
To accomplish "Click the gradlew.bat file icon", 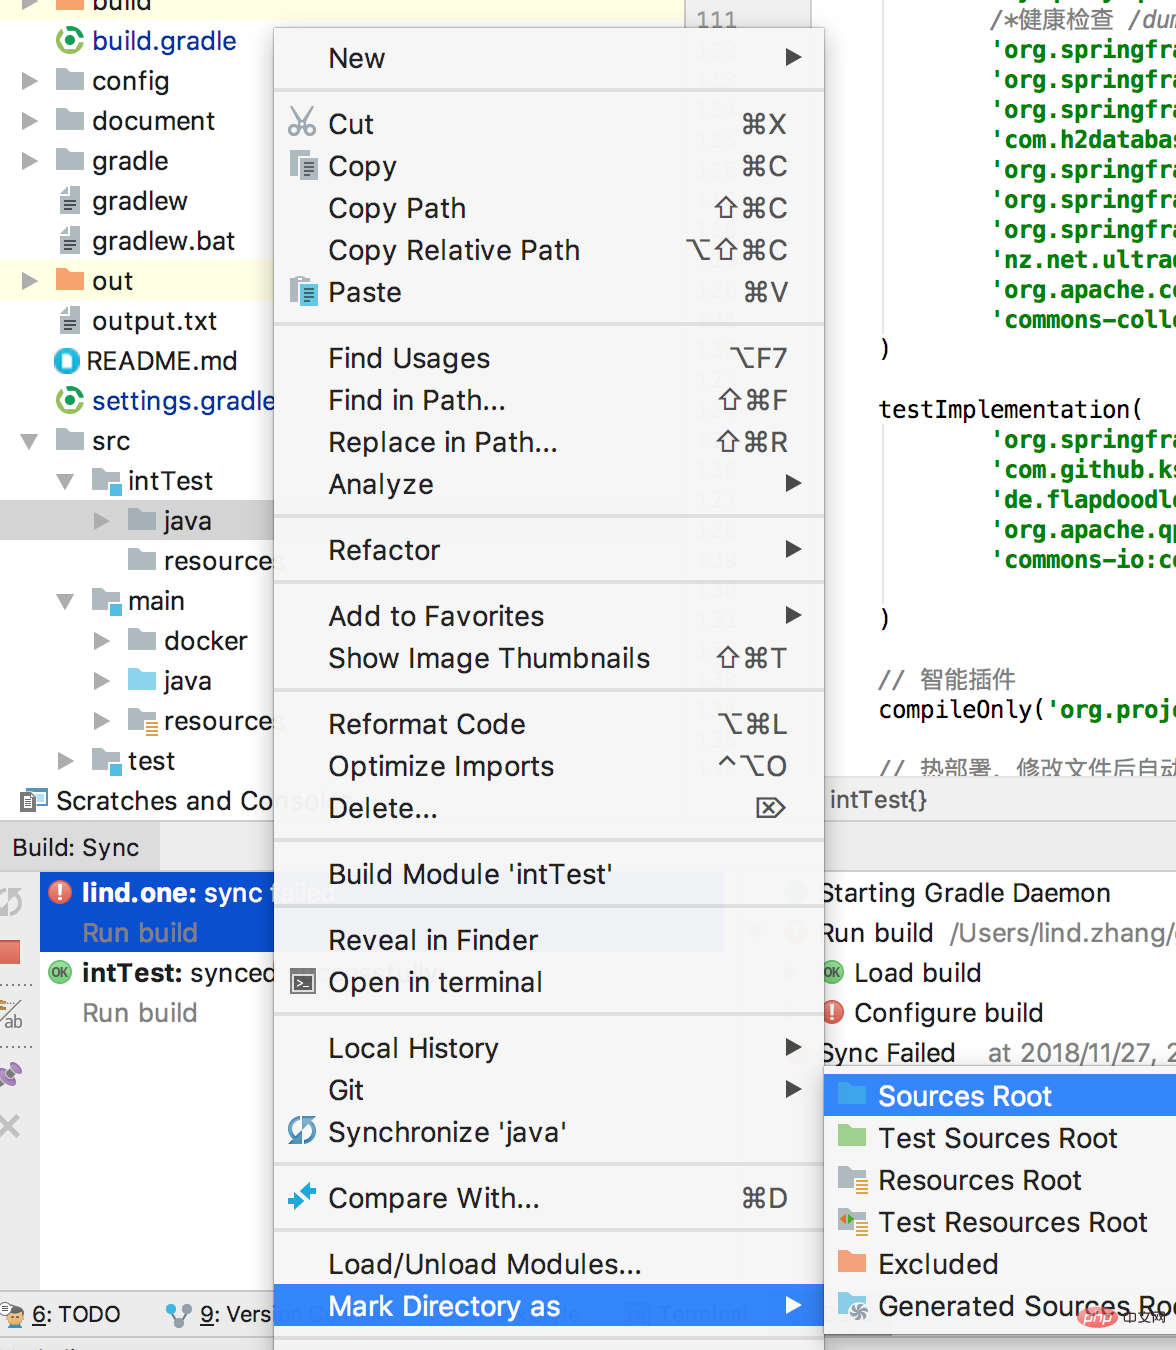I will pos(70,240).
